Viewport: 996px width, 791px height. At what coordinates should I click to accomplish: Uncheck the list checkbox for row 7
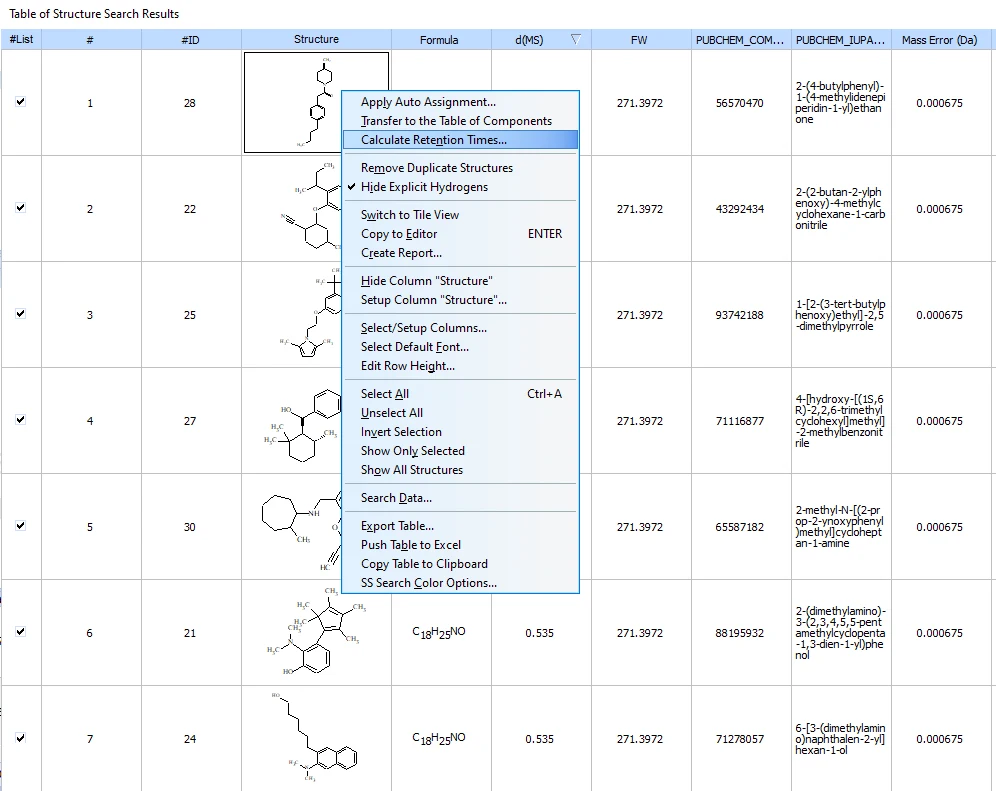pos(20,738)
